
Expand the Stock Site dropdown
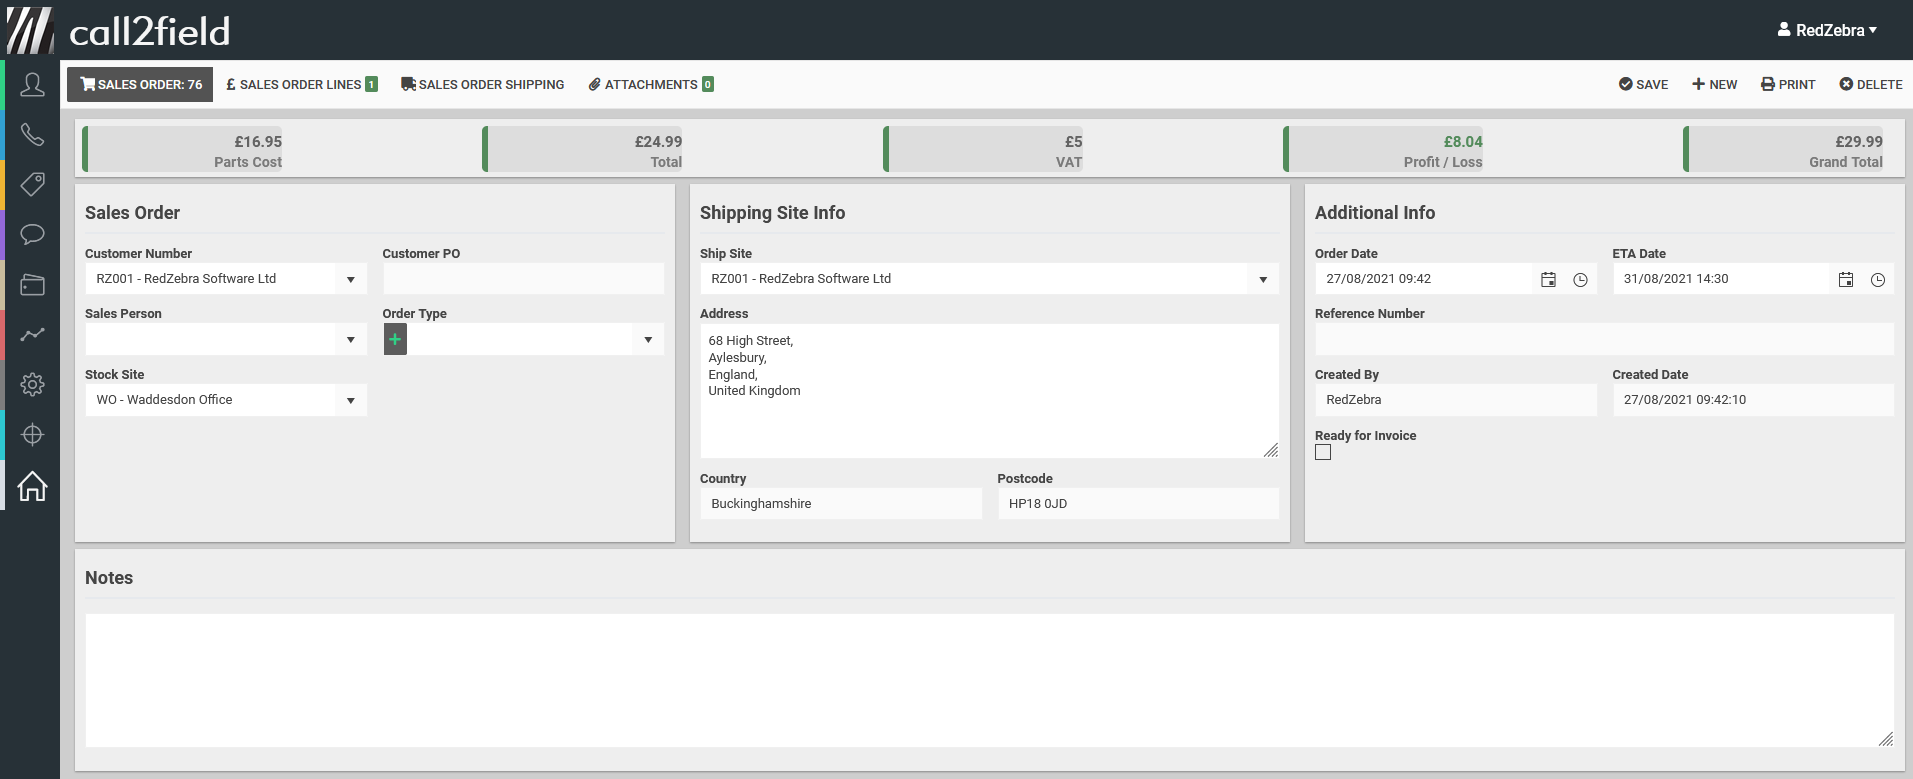click(350, 401)
